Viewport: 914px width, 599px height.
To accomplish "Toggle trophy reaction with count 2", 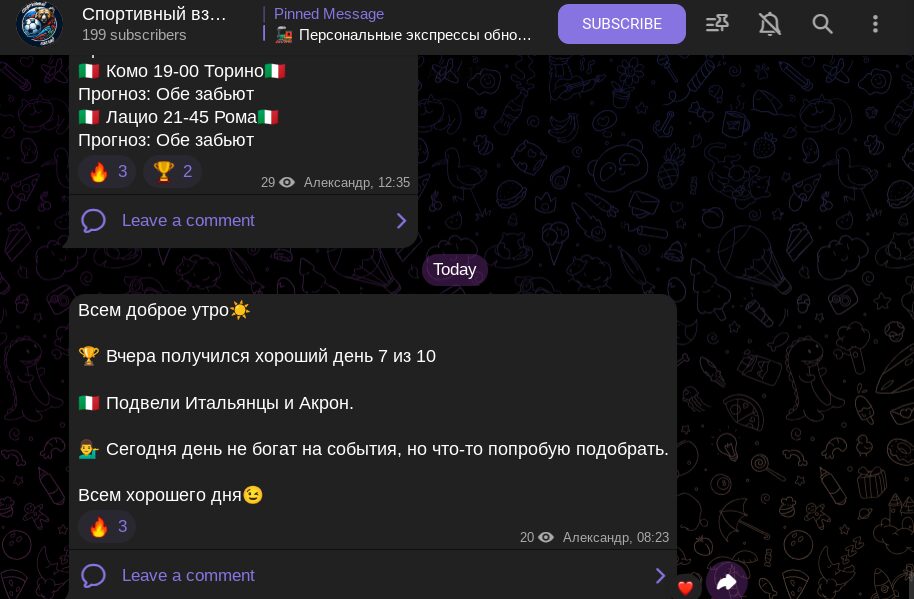I will (173, 171).
